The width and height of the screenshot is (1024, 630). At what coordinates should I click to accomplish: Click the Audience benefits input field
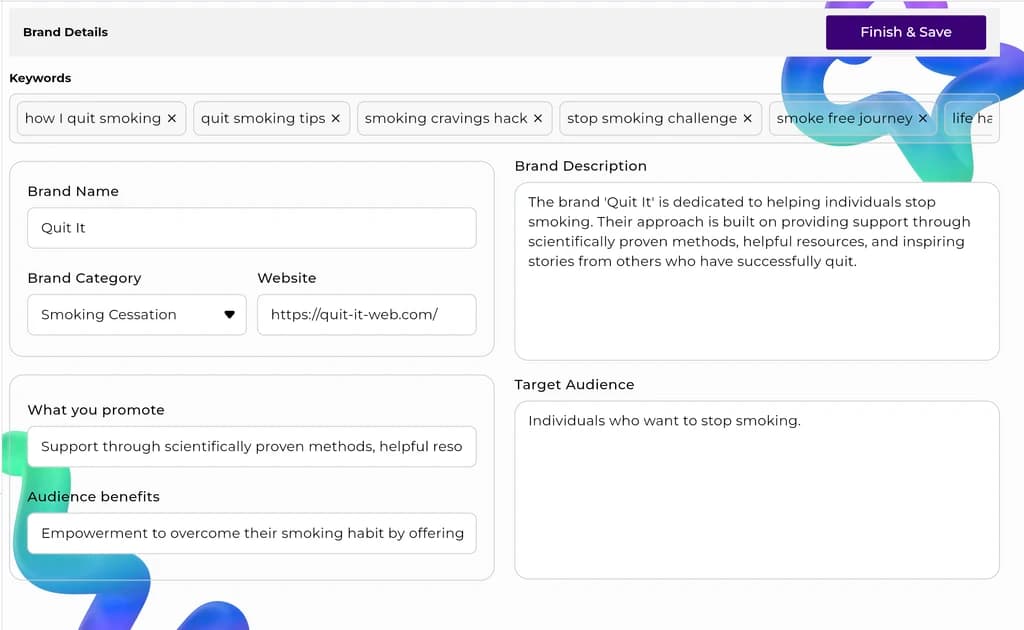[251, 534]
